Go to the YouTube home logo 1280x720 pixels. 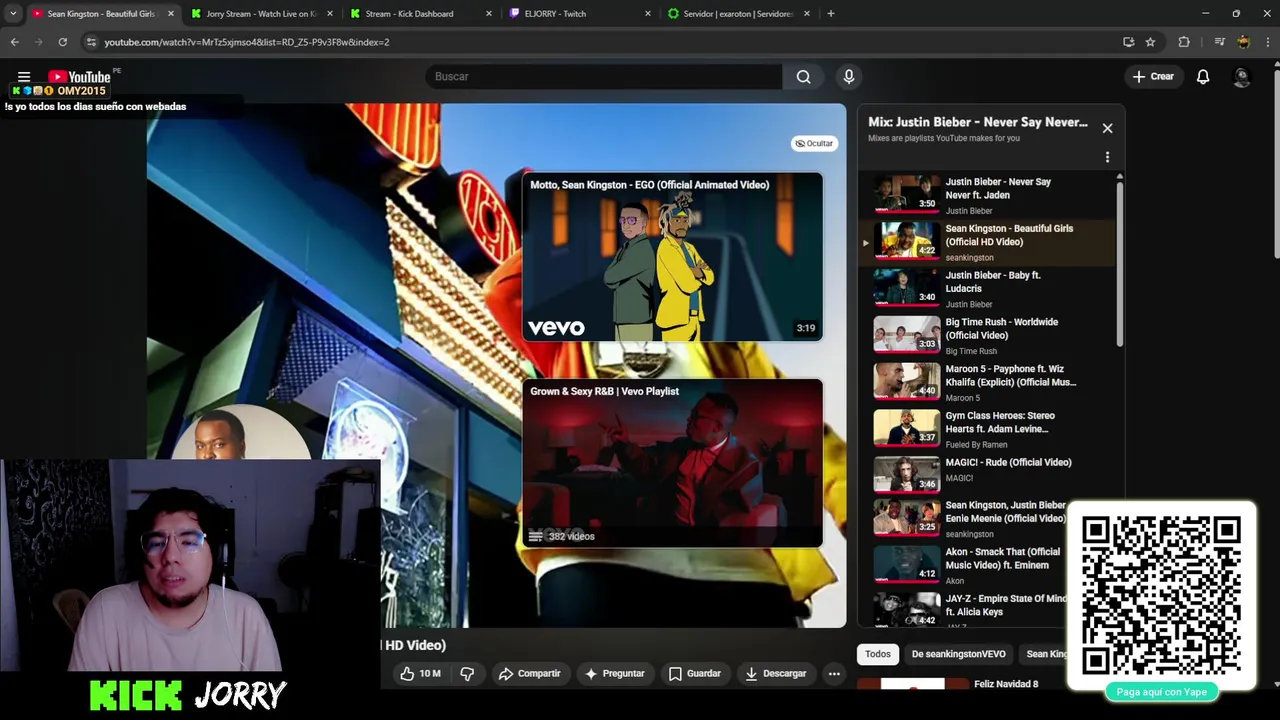pyautogui.click(x=79, y=77)
